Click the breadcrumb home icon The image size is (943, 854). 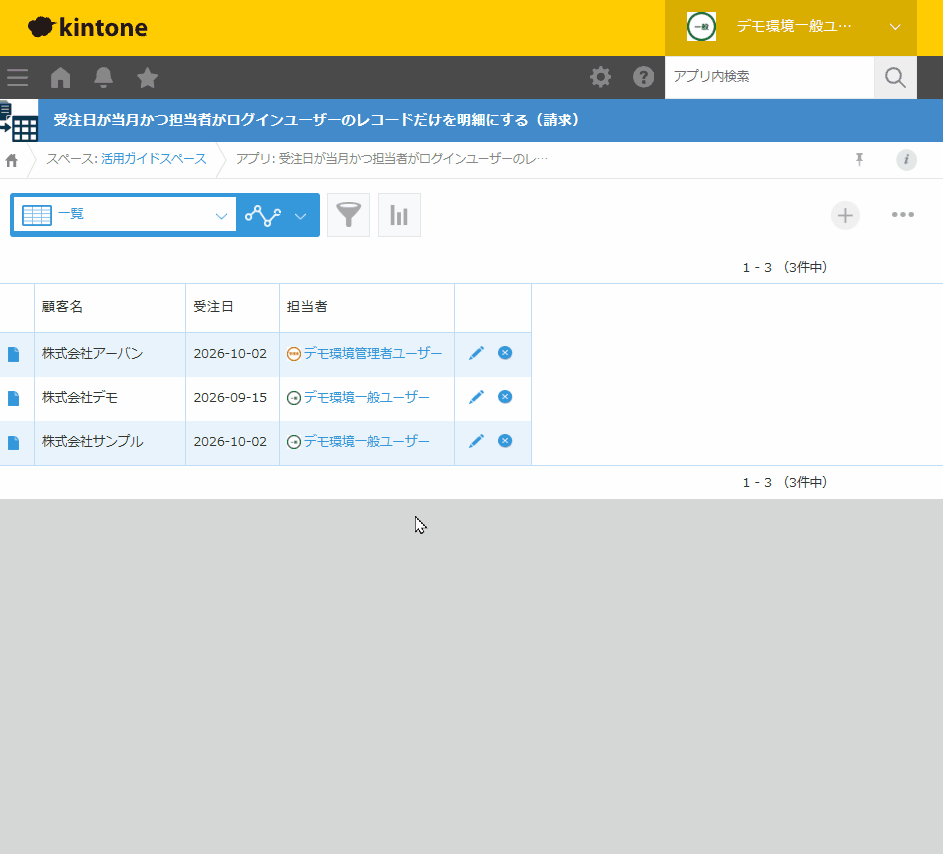11,160
